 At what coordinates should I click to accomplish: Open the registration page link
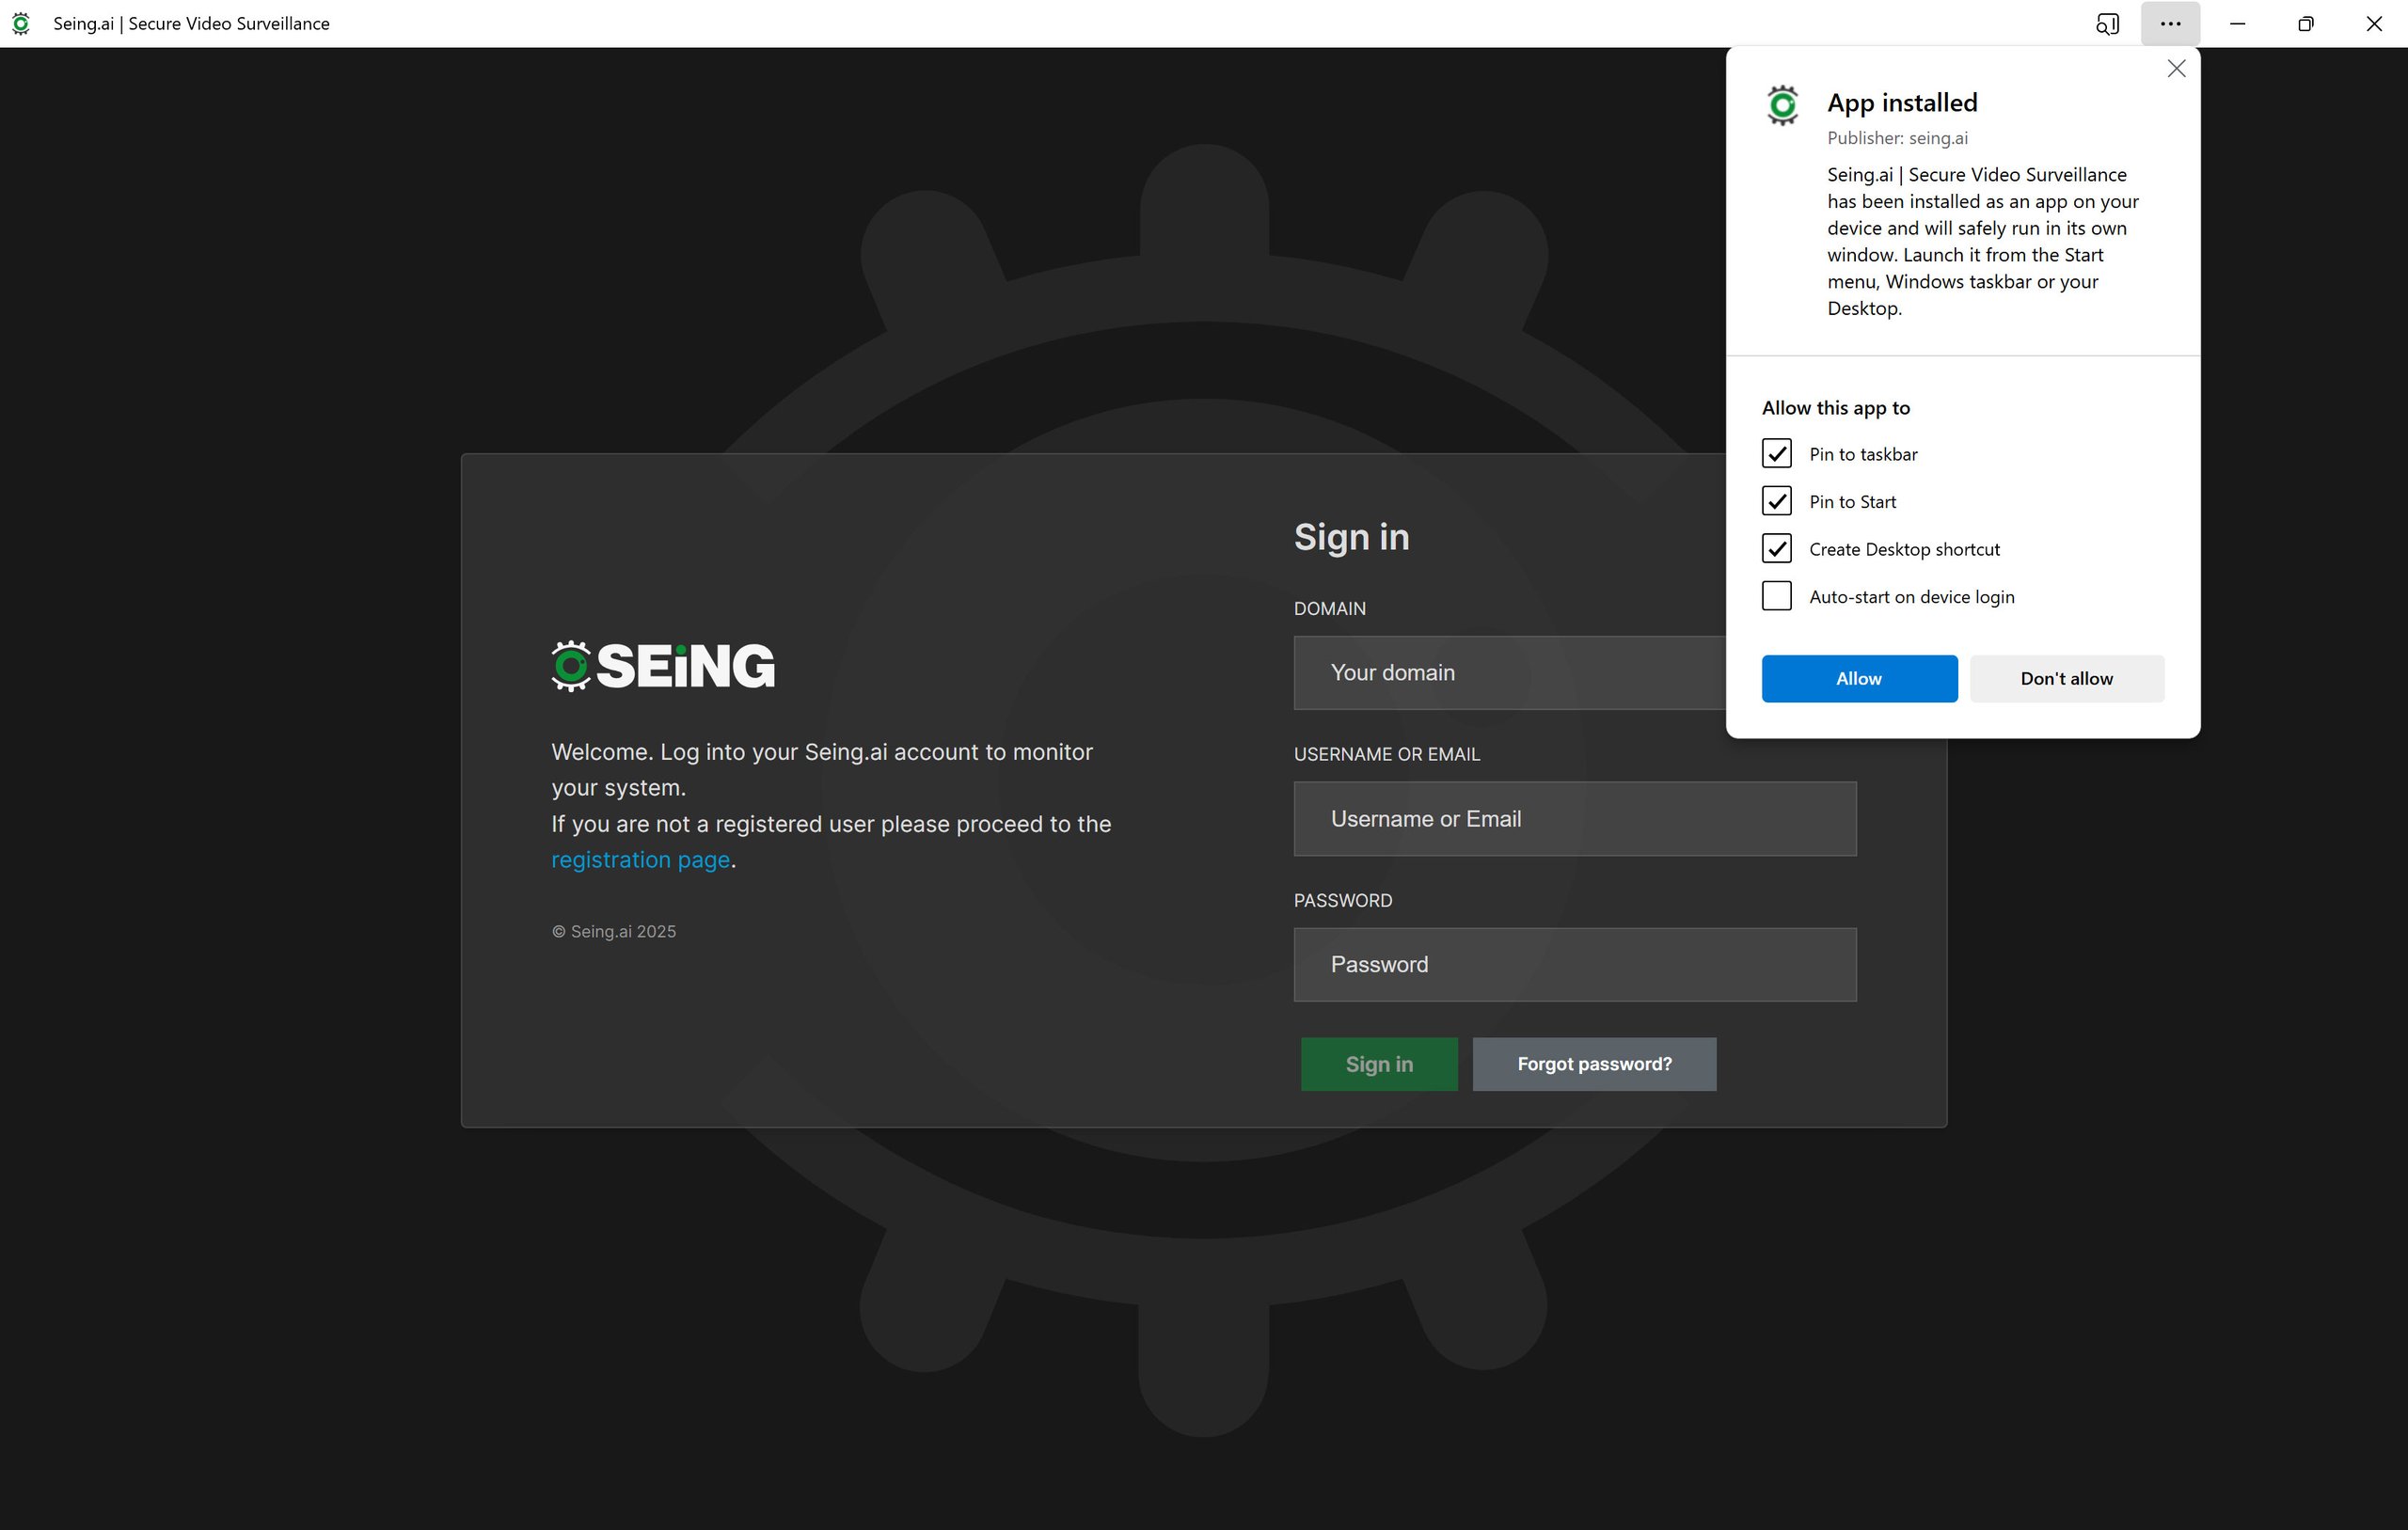[x=640, y=860]
